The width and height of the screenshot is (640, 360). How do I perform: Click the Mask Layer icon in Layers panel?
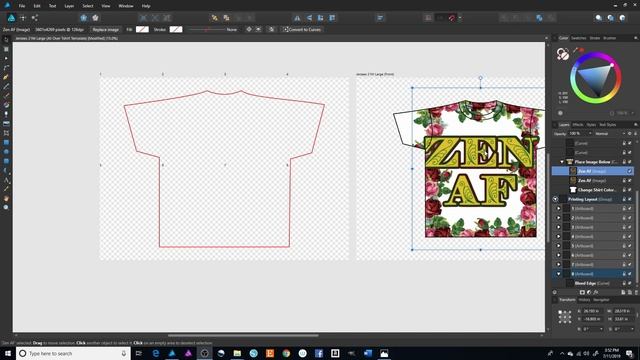click(x=582, y=292)
